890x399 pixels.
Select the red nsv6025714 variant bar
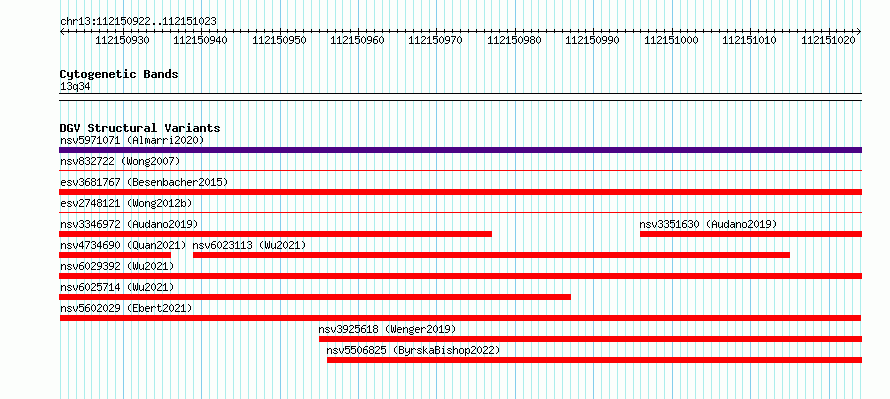coord(315,297)
